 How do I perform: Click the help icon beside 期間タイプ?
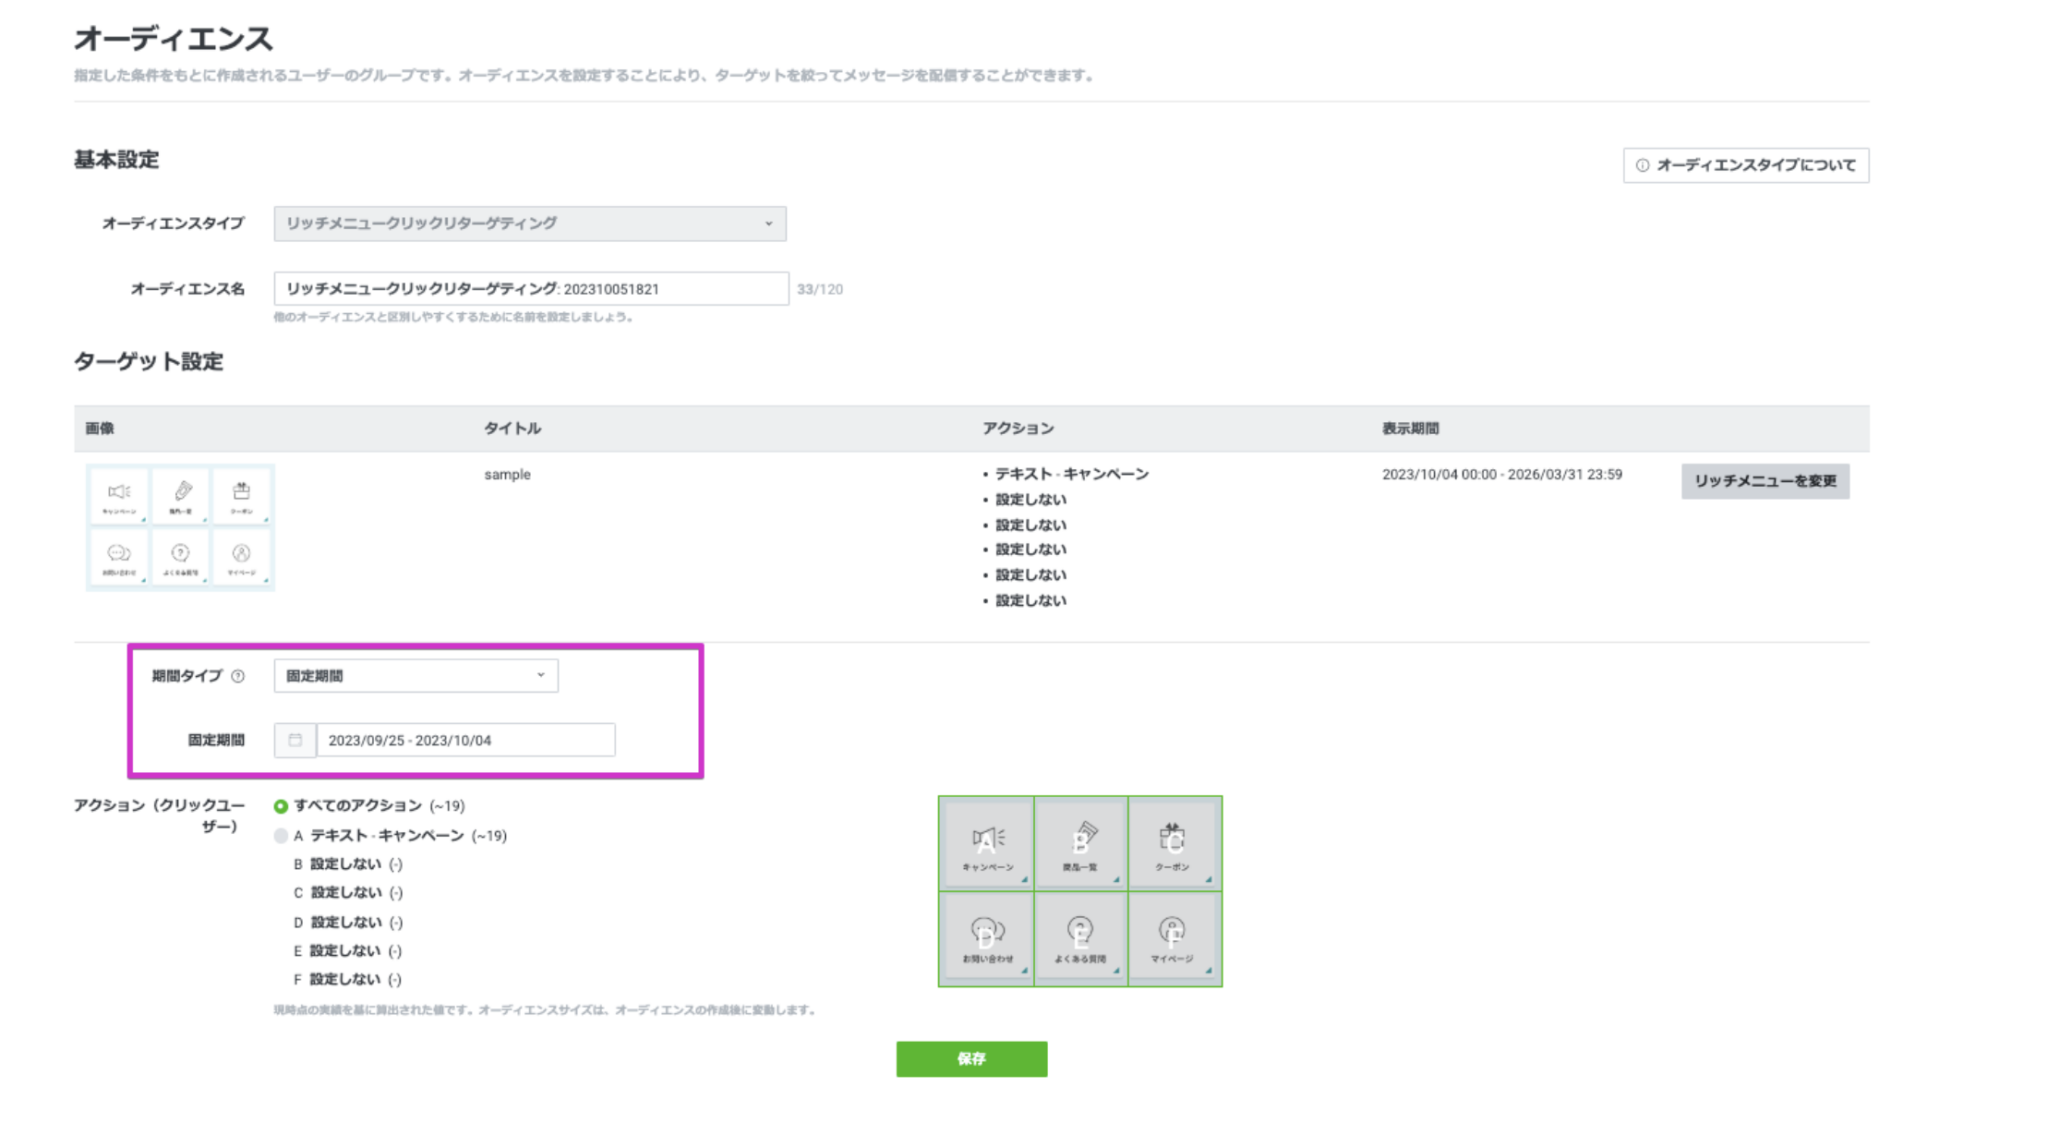pyautogui.click(x=238, y=676)
